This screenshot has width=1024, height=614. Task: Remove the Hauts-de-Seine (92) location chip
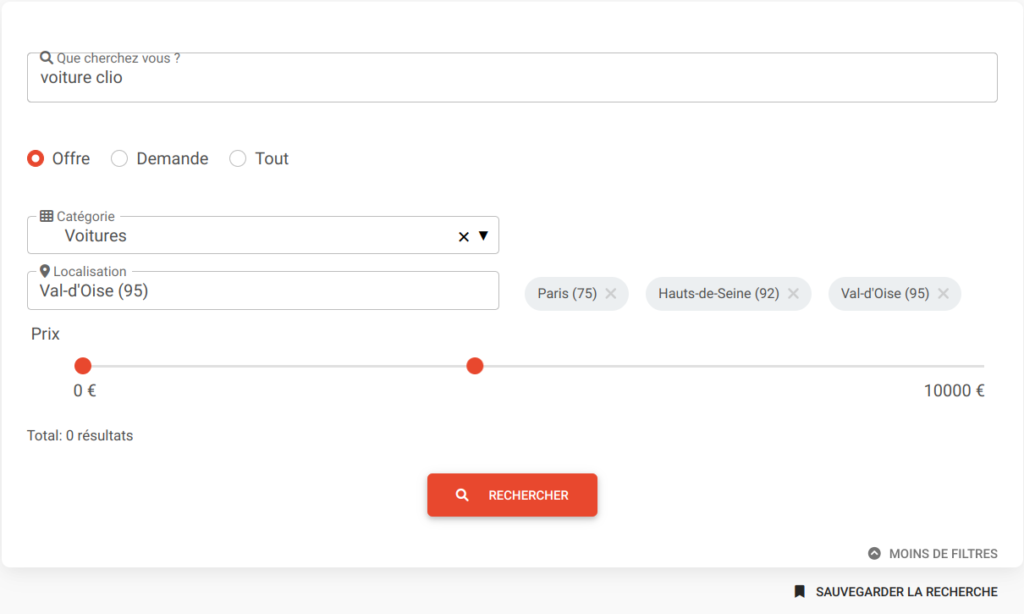click(793, 294)
